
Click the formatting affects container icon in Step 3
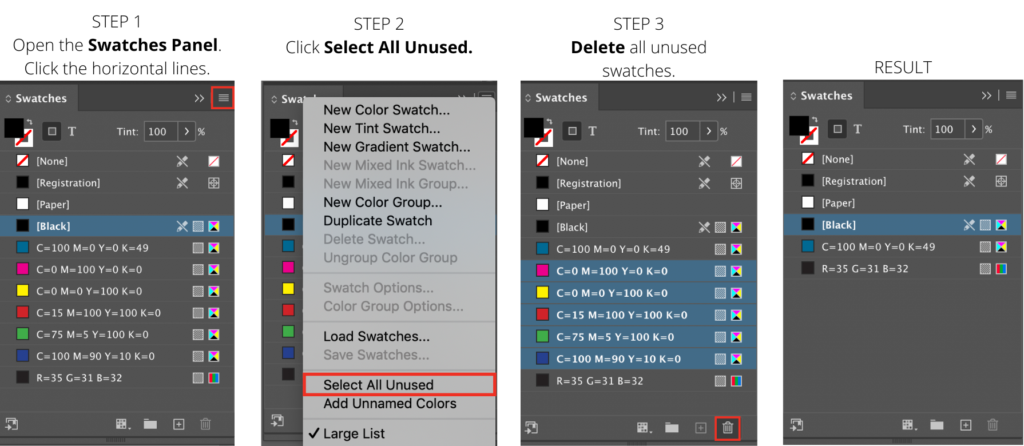click(573, 131)
